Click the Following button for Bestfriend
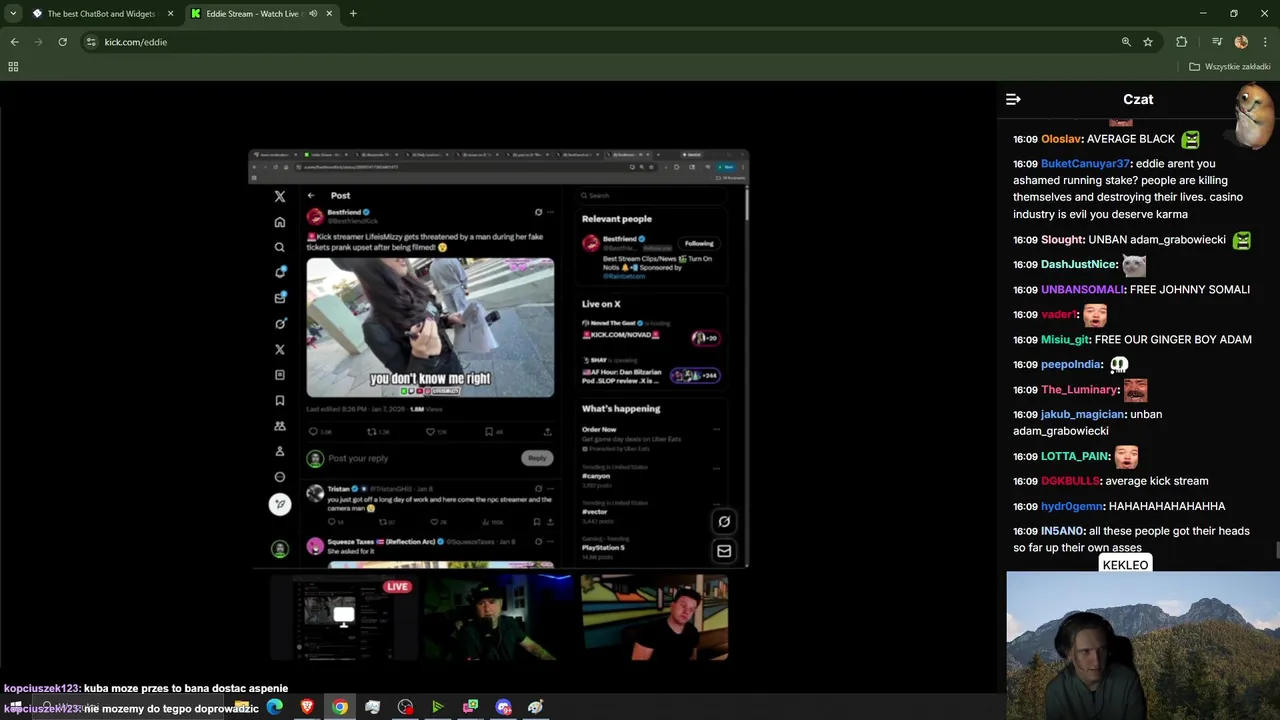The image size is (1280, 720). point(699,243)
